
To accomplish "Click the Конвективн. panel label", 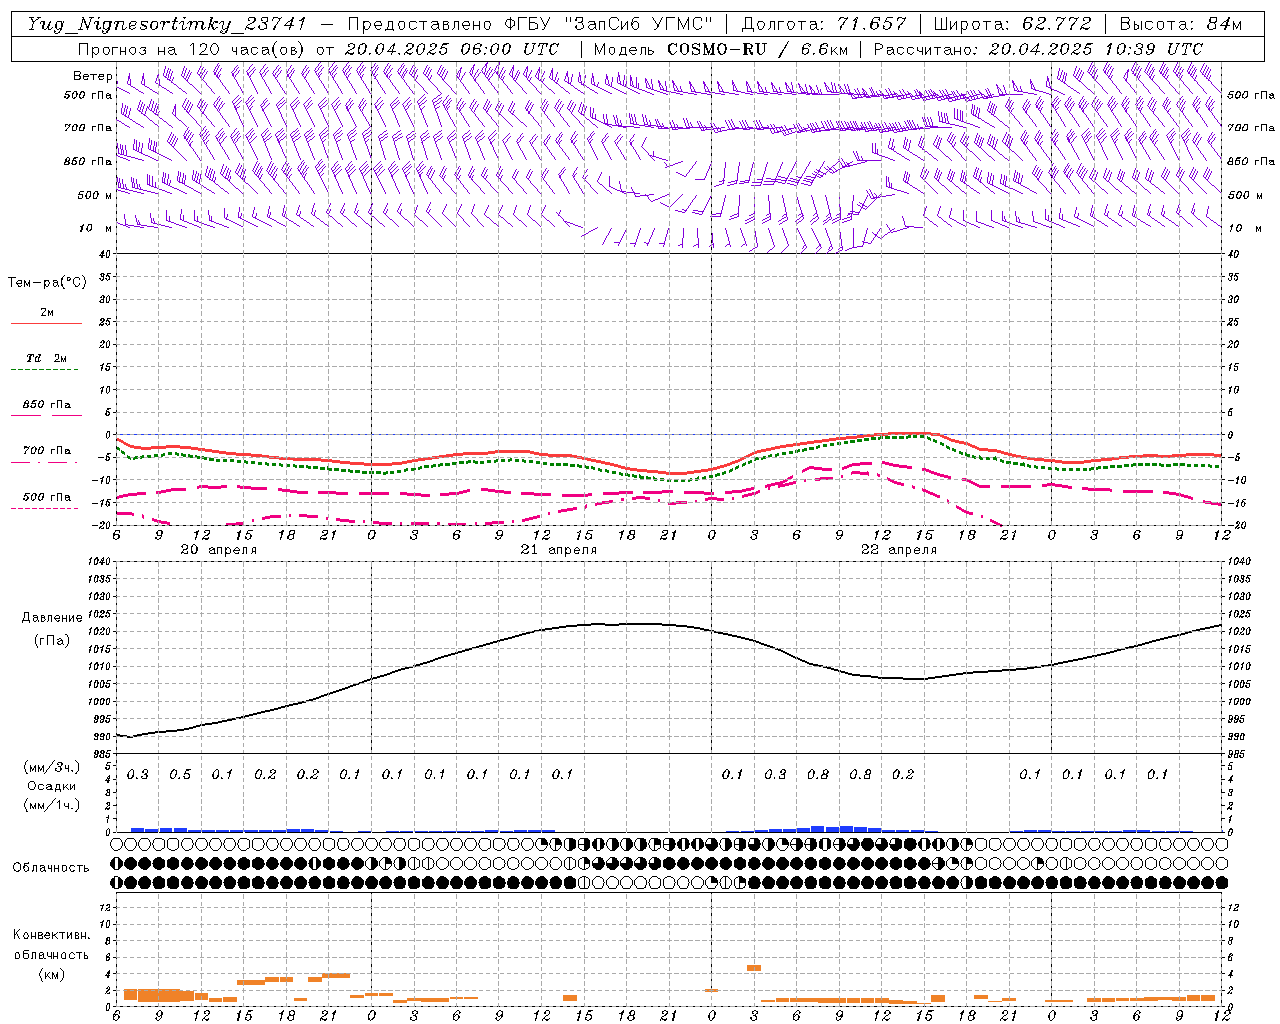I will click(52, 935).
